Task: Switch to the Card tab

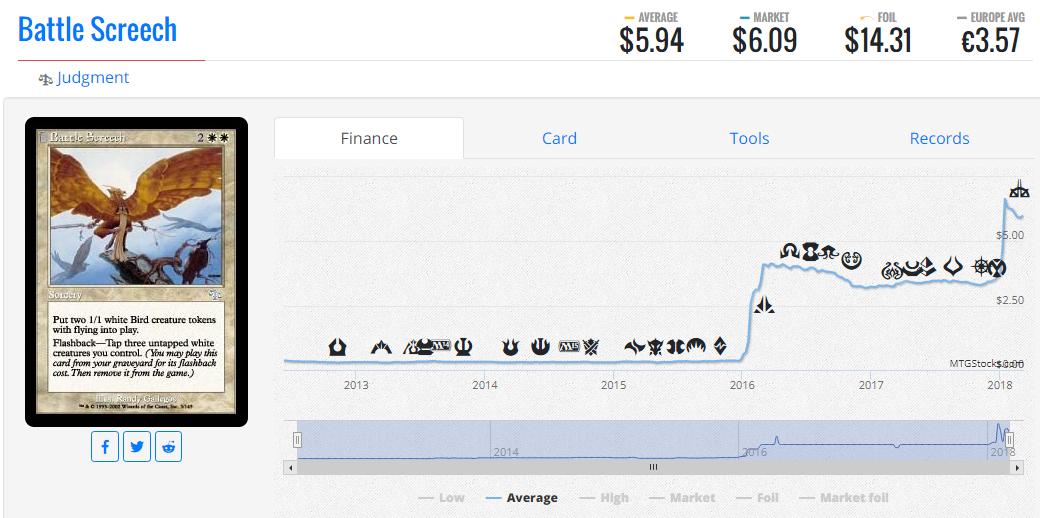Action: pos(559,139)
